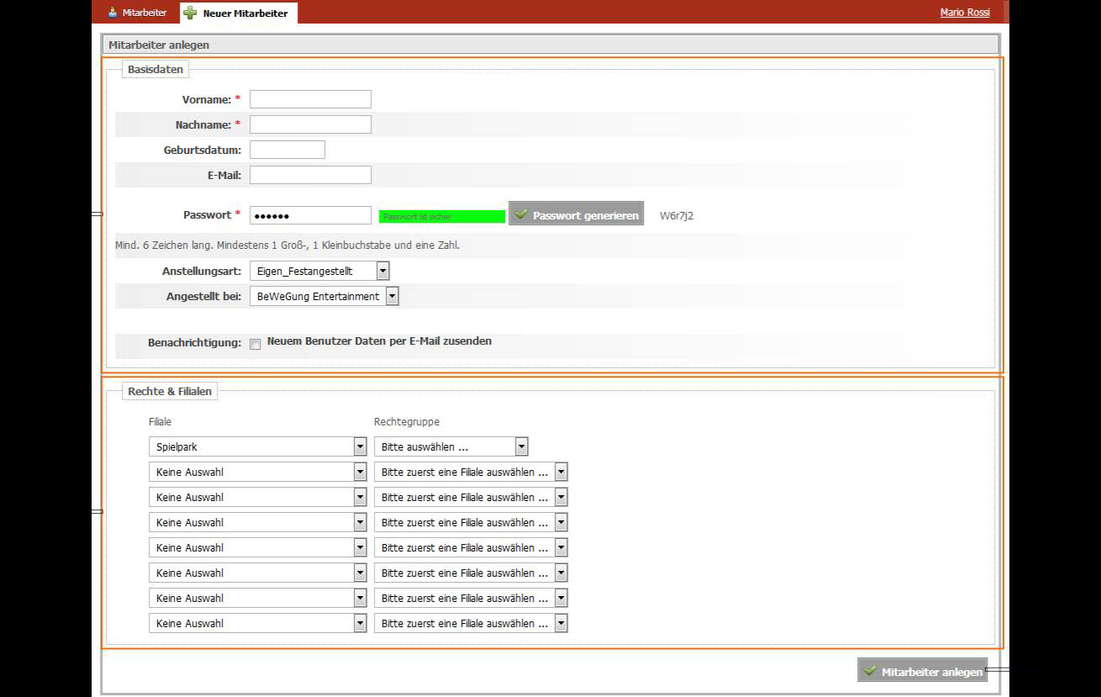Viewport: 1101px width, 697px height.
Task: Open the Mitarbeiter tab
Action: (x=137, y=13)
